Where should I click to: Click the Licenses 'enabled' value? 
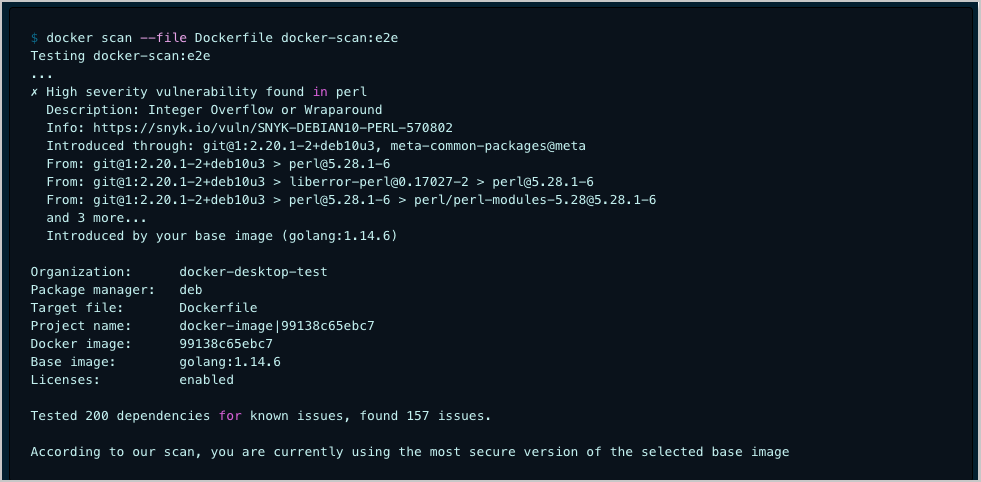(206, 380)
